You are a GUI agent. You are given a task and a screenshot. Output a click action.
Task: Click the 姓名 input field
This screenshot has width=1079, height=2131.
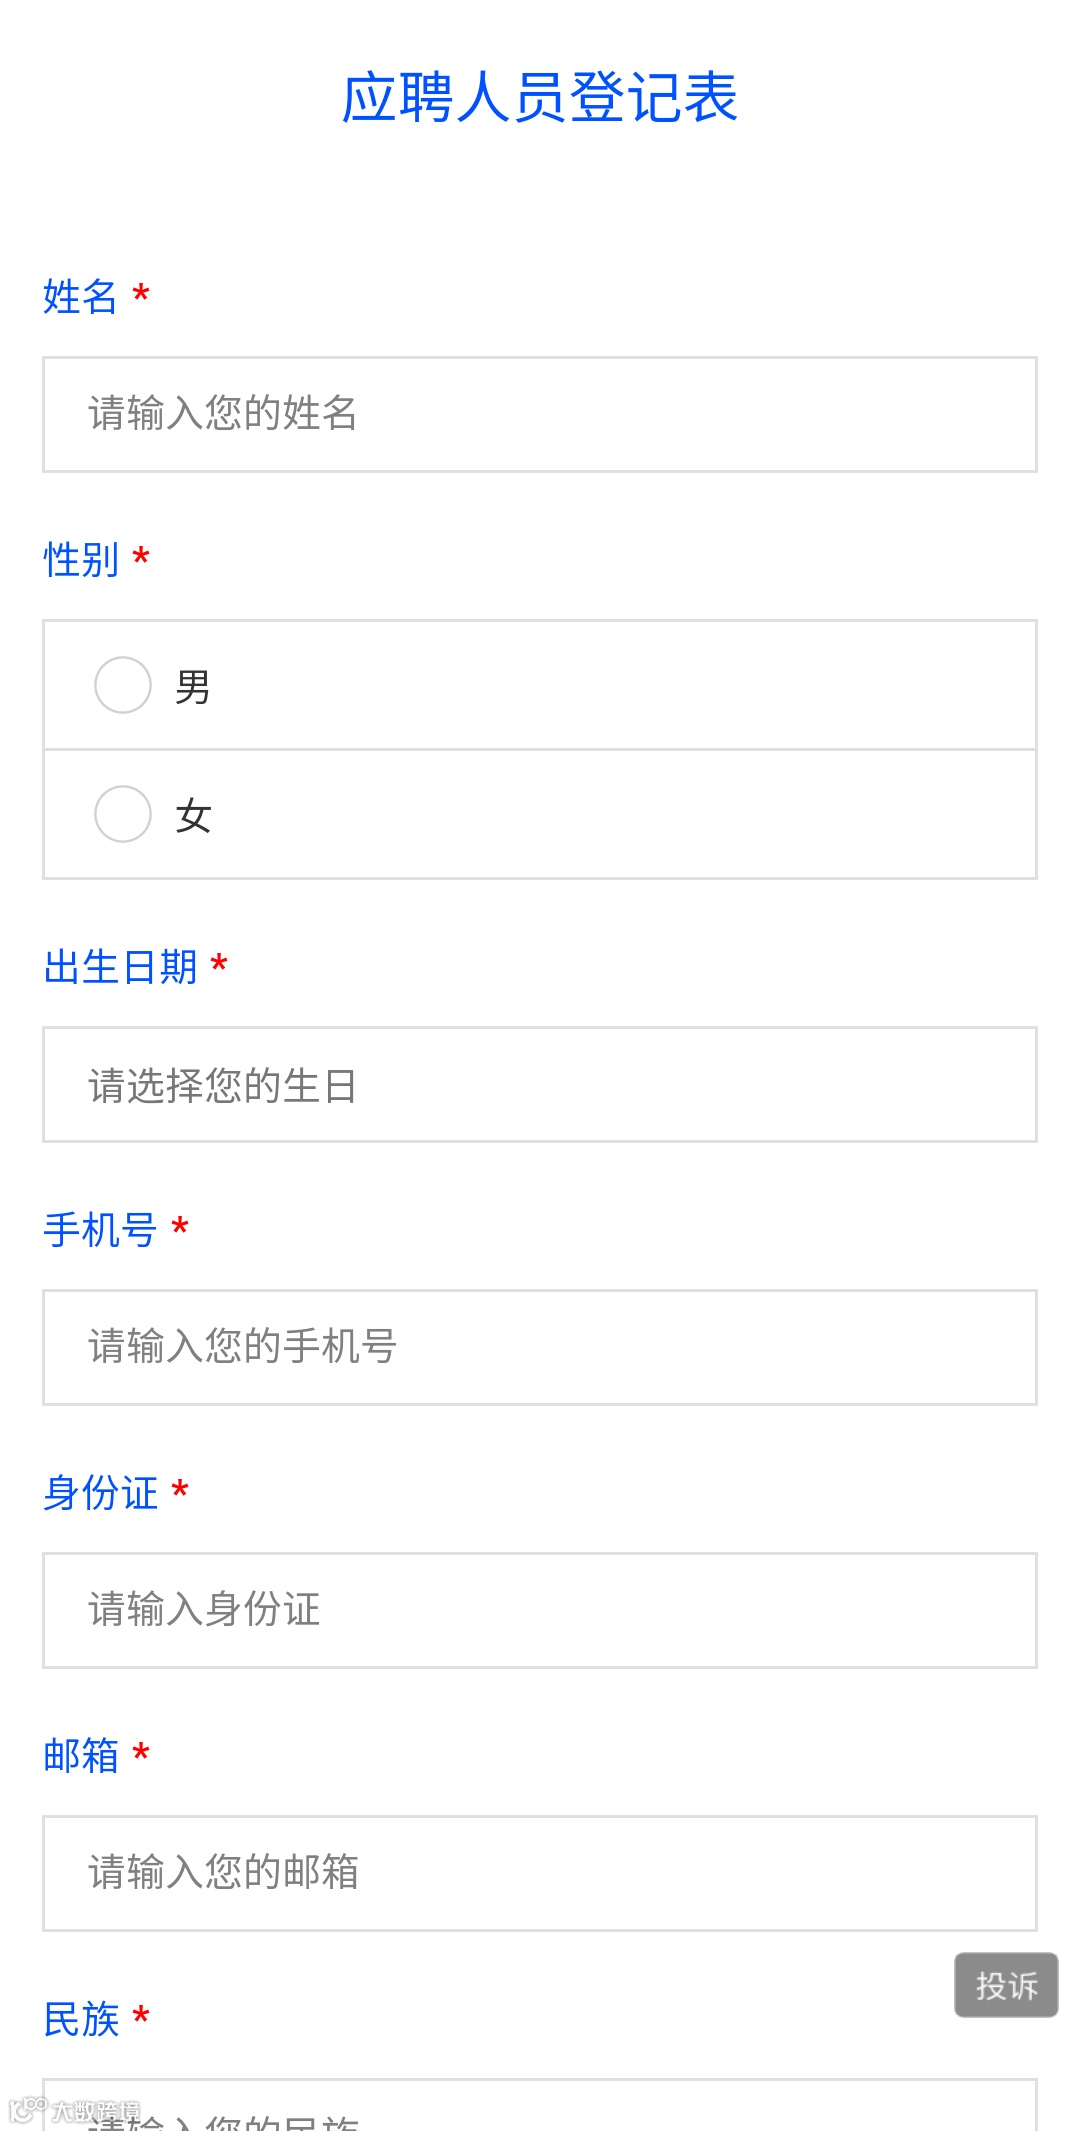540,414
